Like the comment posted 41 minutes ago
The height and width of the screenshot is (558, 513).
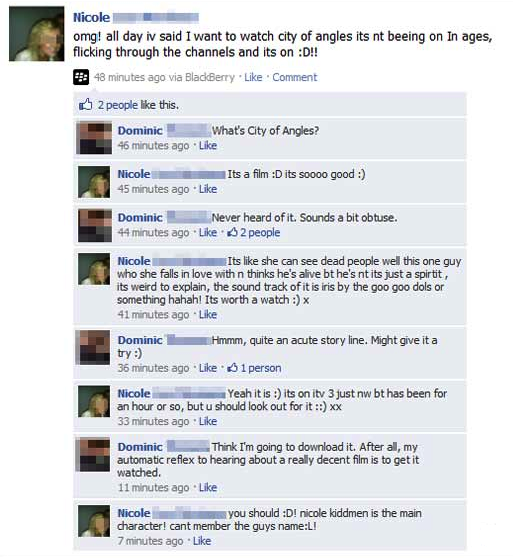point(208,315)
